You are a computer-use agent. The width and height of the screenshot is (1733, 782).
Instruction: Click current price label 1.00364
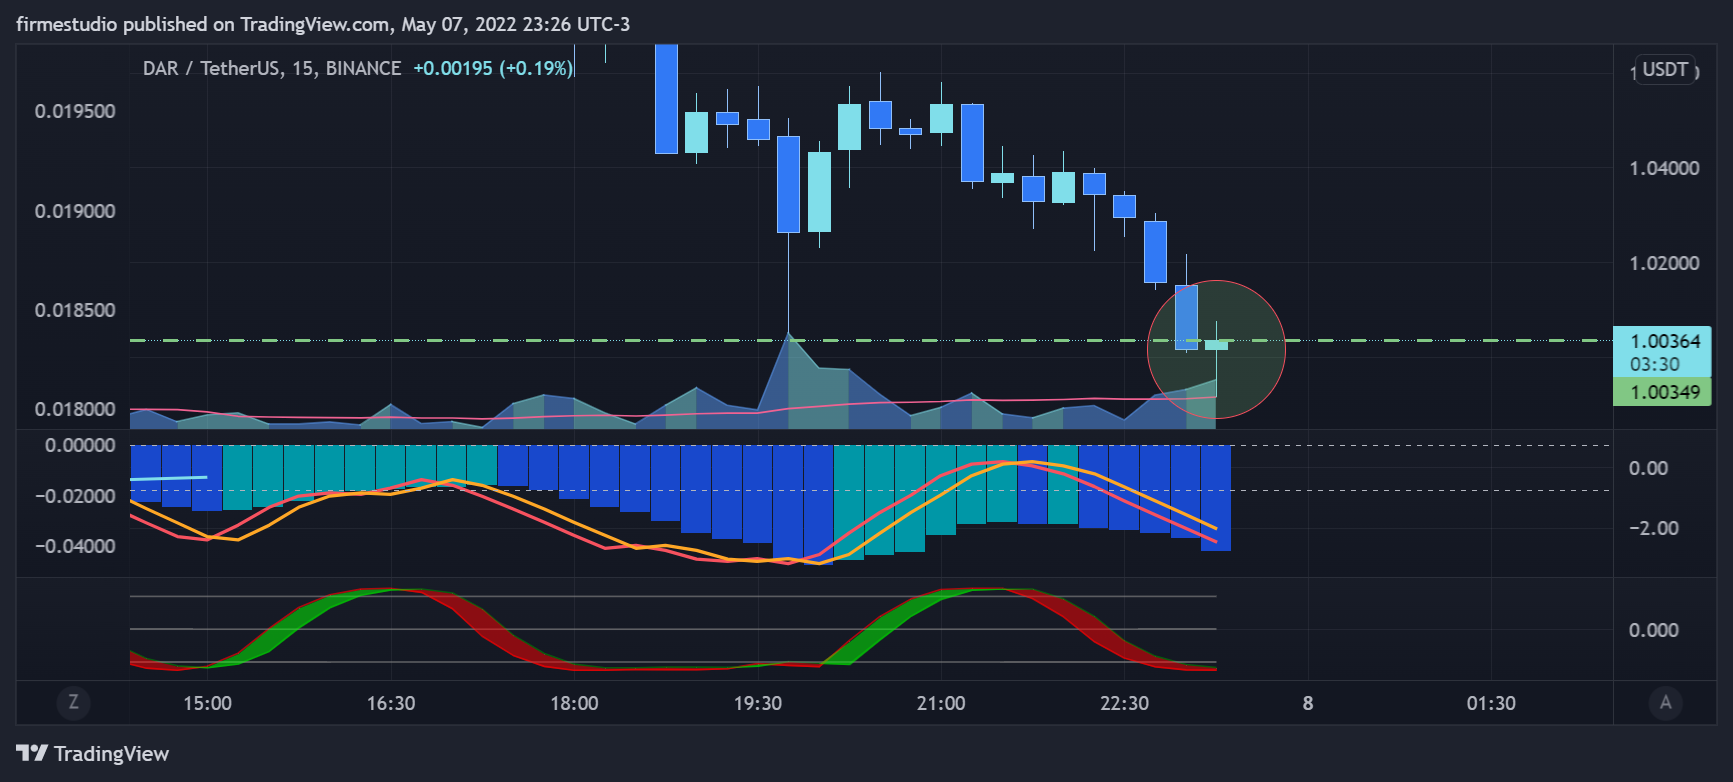coord(1664,341)
